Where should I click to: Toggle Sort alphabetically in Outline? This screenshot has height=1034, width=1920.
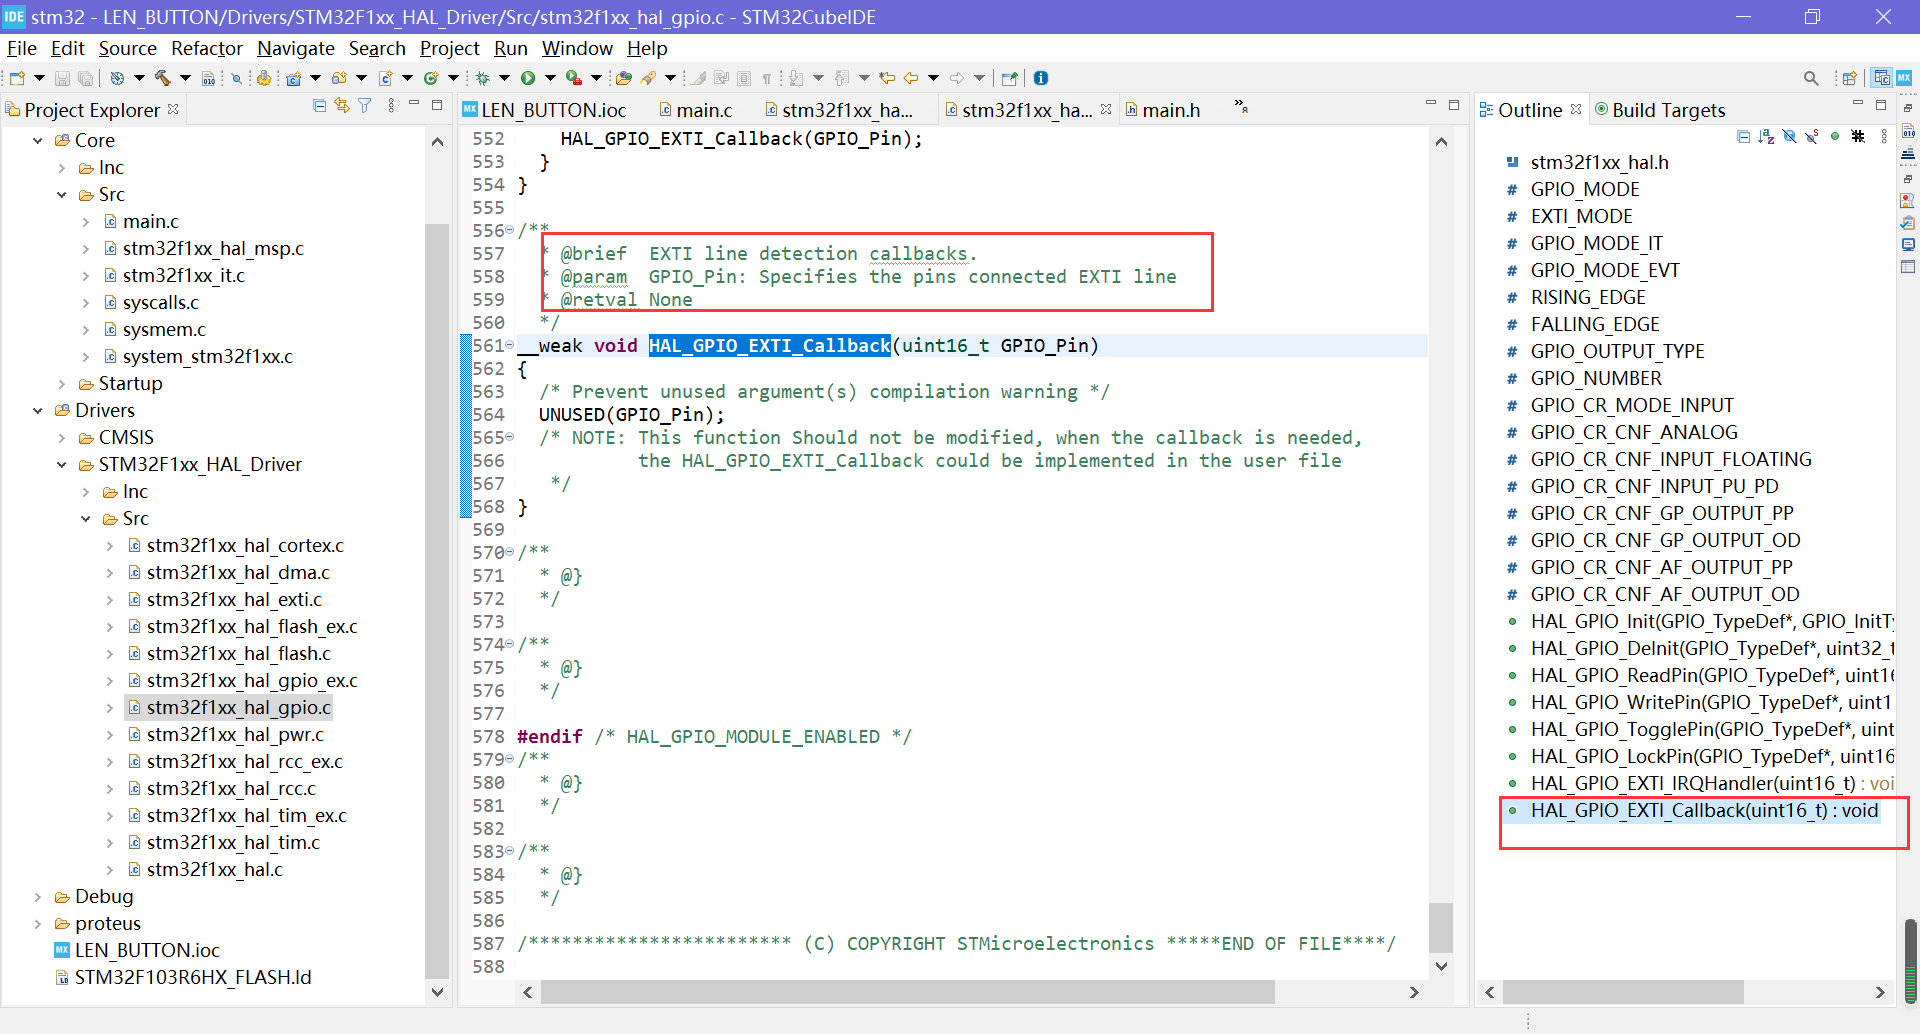tap(1766, 137)
